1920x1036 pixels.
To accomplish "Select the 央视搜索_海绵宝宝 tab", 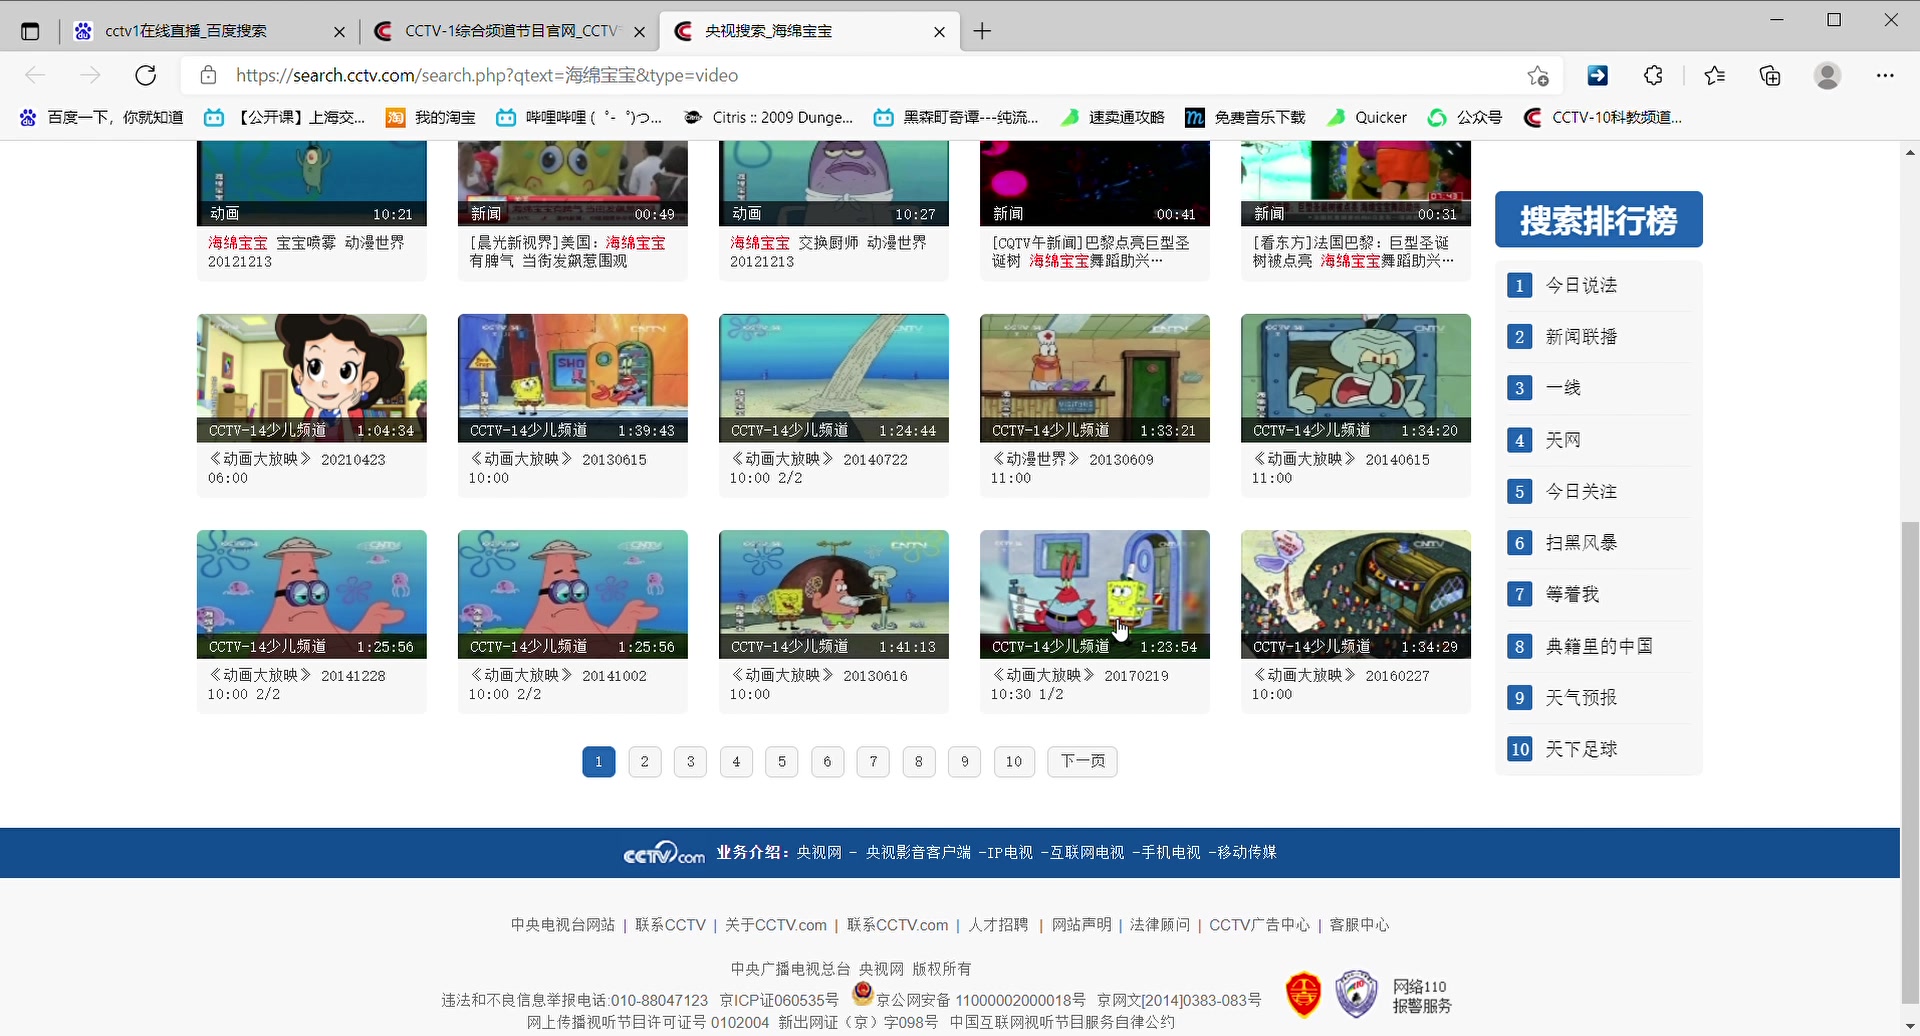I will tap(810, 31).
